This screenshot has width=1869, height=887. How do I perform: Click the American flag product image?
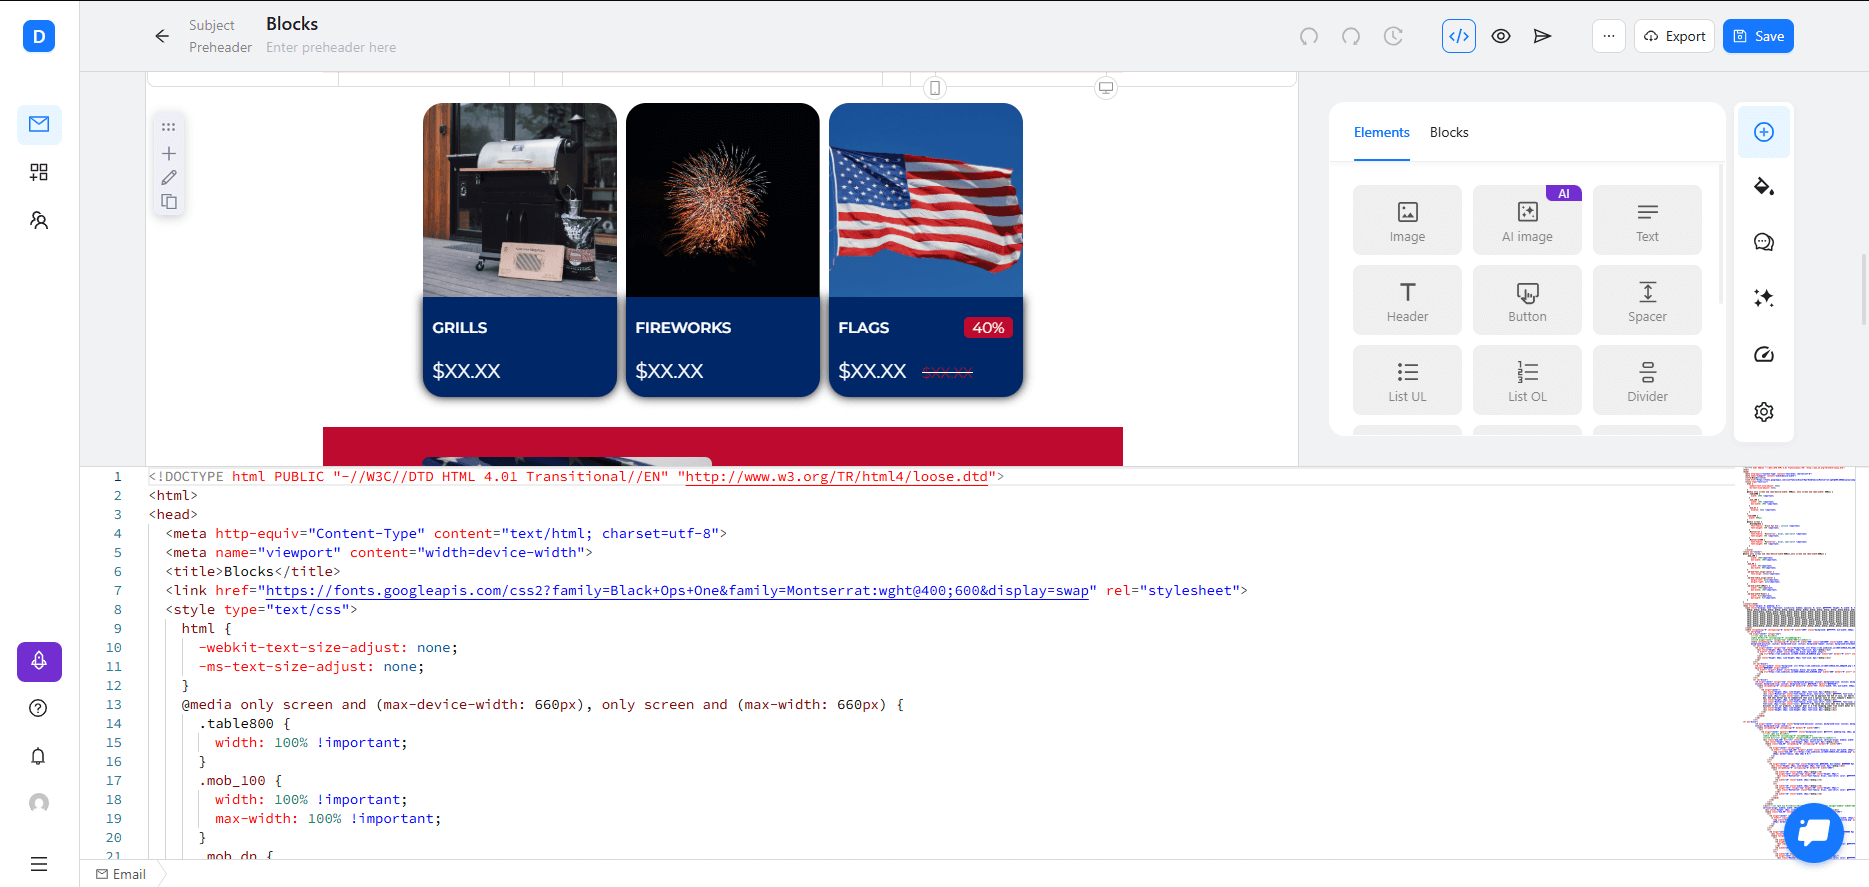click(926, 200)
